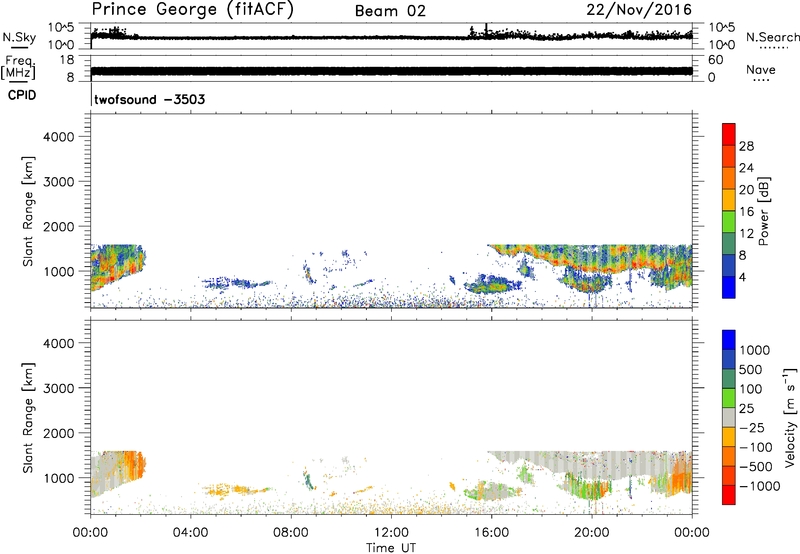Click the -1000 label on Velocity colorbar

point(760,486)
